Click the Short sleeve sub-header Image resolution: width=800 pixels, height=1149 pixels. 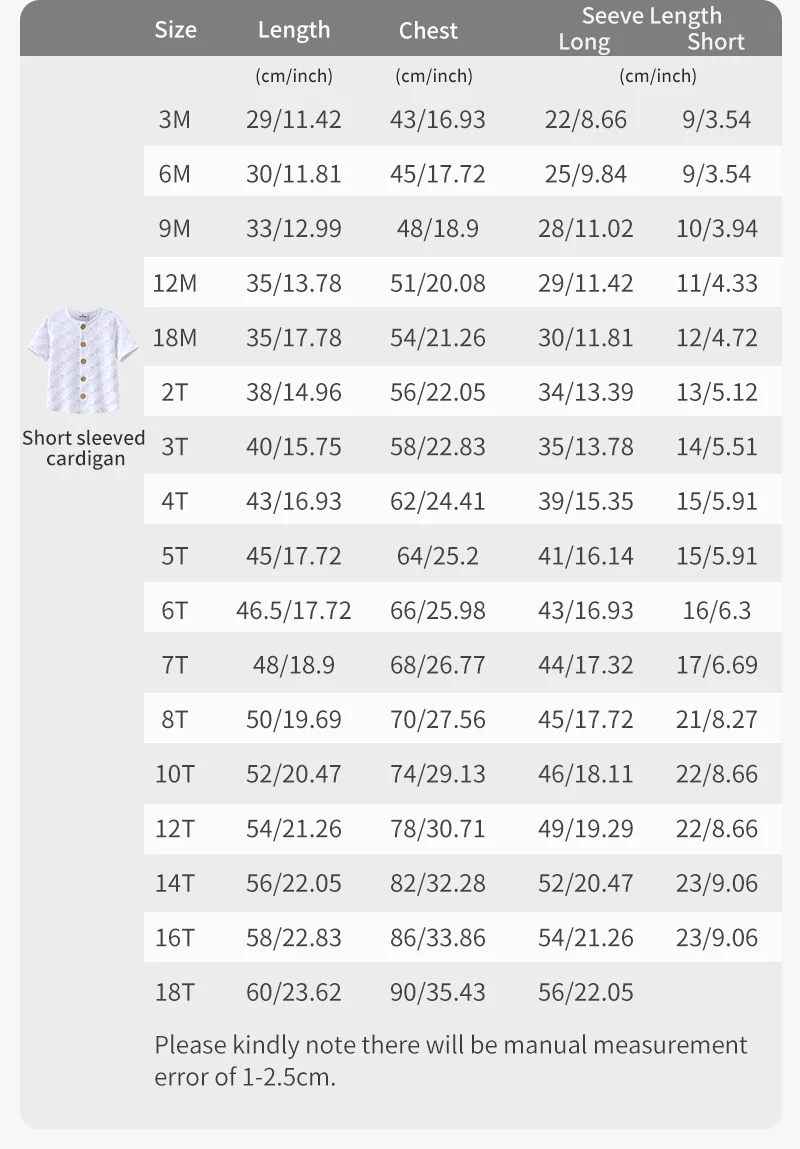pos(716,42)
